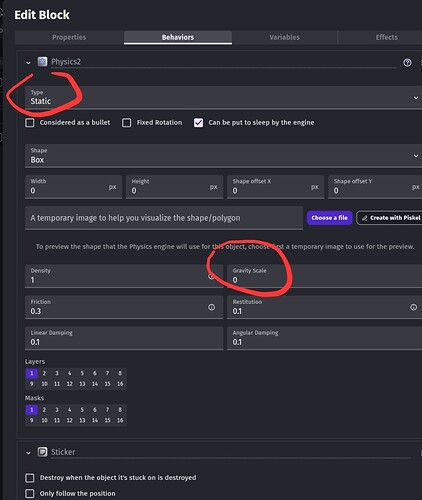Edit the Shape offset Y field
422x500 pixels.
point(375,187)
